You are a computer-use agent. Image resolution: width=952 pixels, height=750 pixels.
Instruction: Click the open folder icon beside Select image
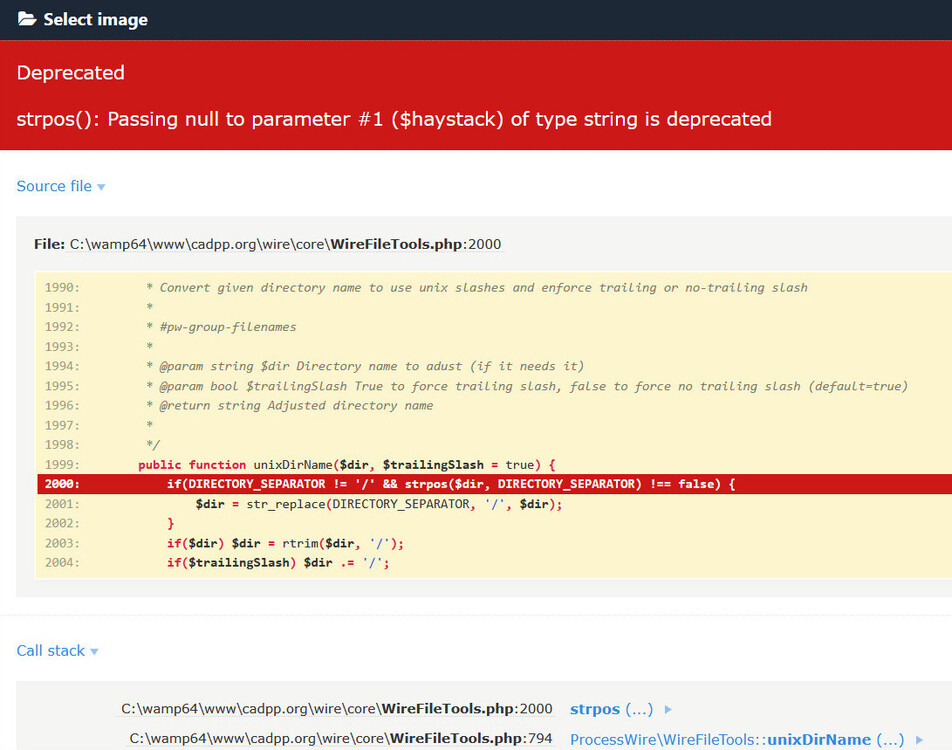27,19
